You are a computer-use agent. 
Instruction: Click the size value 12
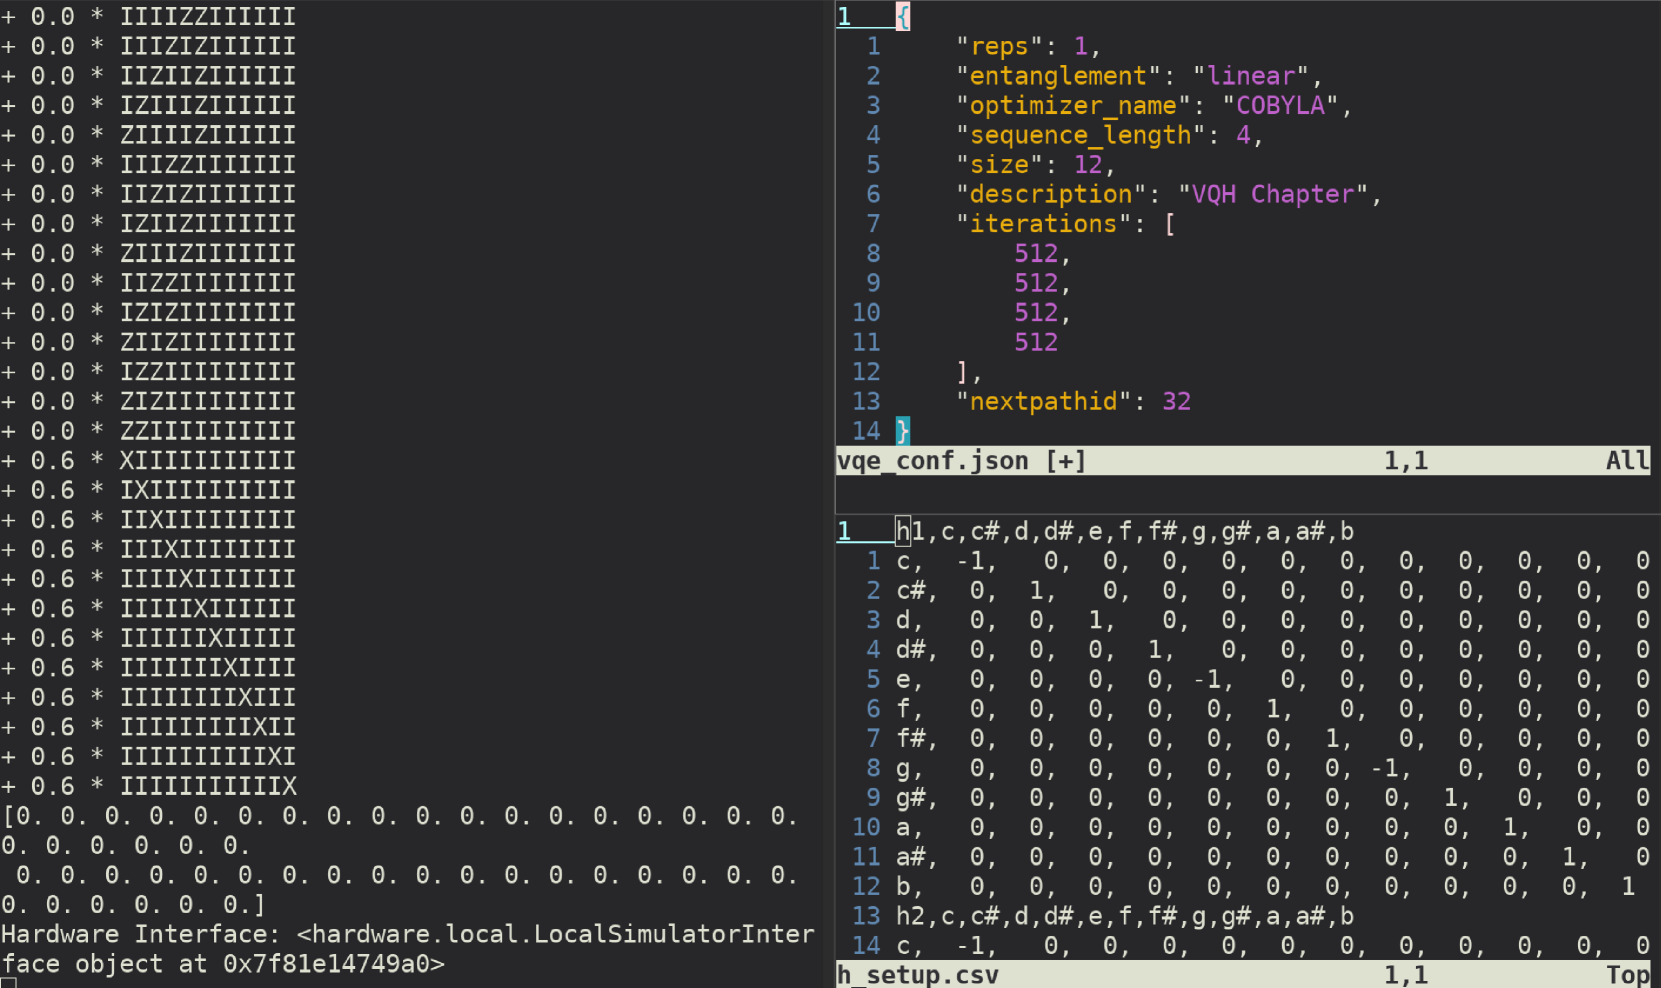[x=1087, y=165]
